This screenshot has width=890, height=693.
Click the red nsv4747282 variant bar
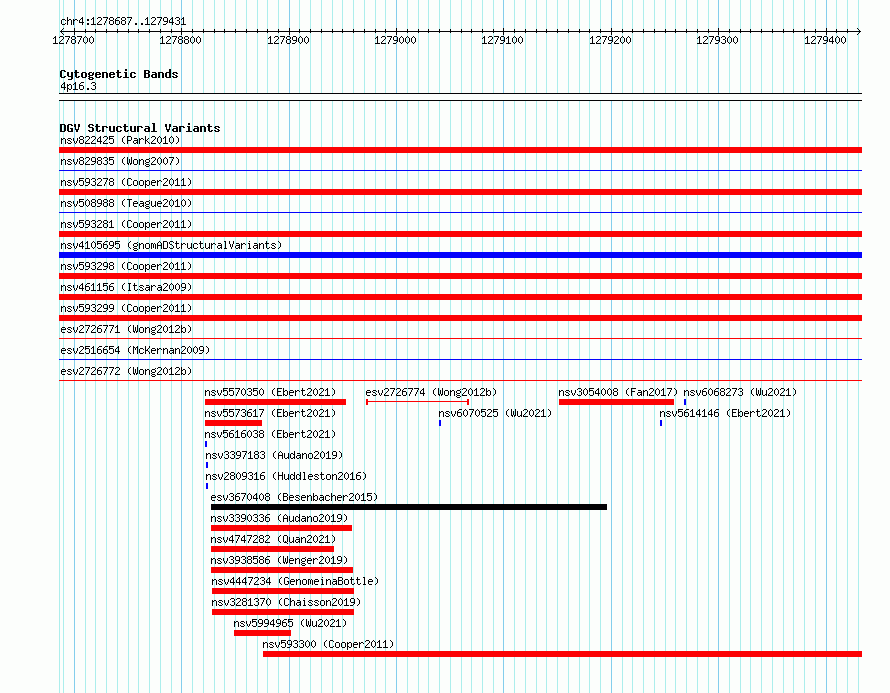click(272, 549)
